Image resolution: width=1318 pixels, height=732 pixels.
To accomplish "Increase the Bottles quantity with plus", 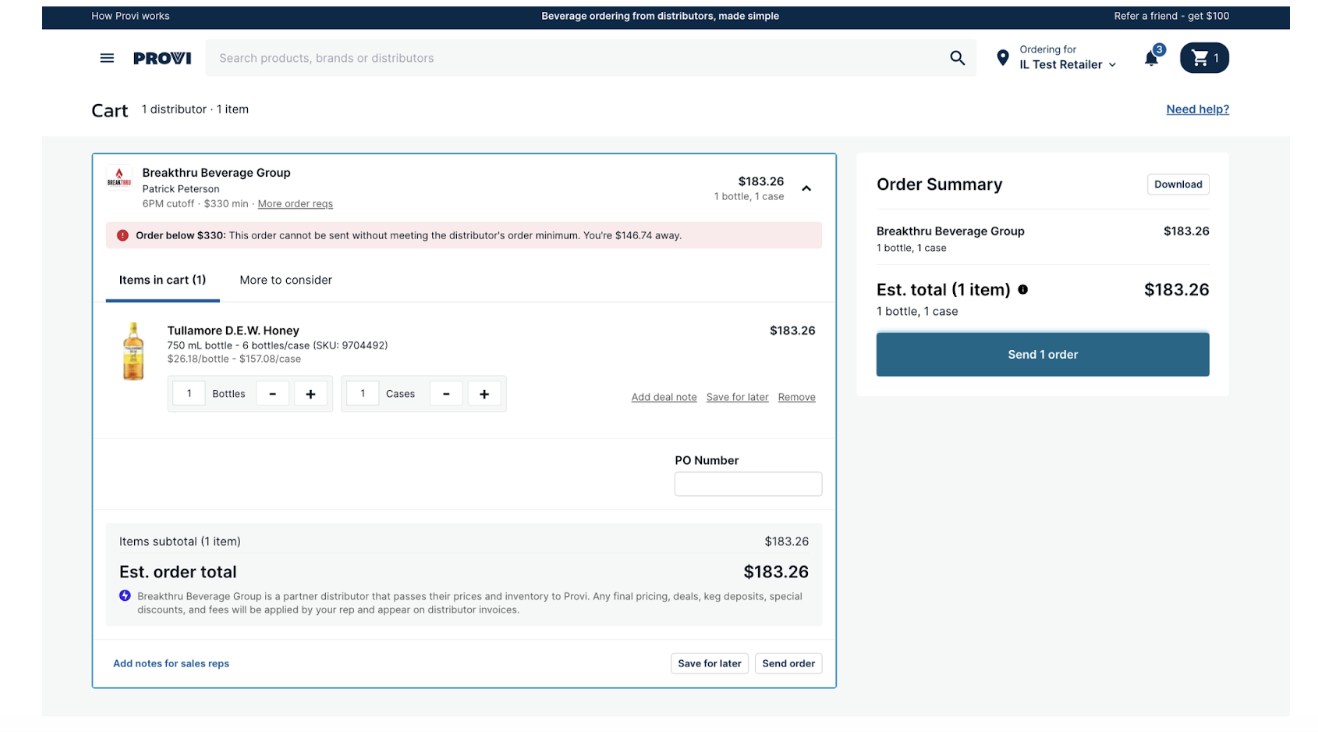I will 310,393.
